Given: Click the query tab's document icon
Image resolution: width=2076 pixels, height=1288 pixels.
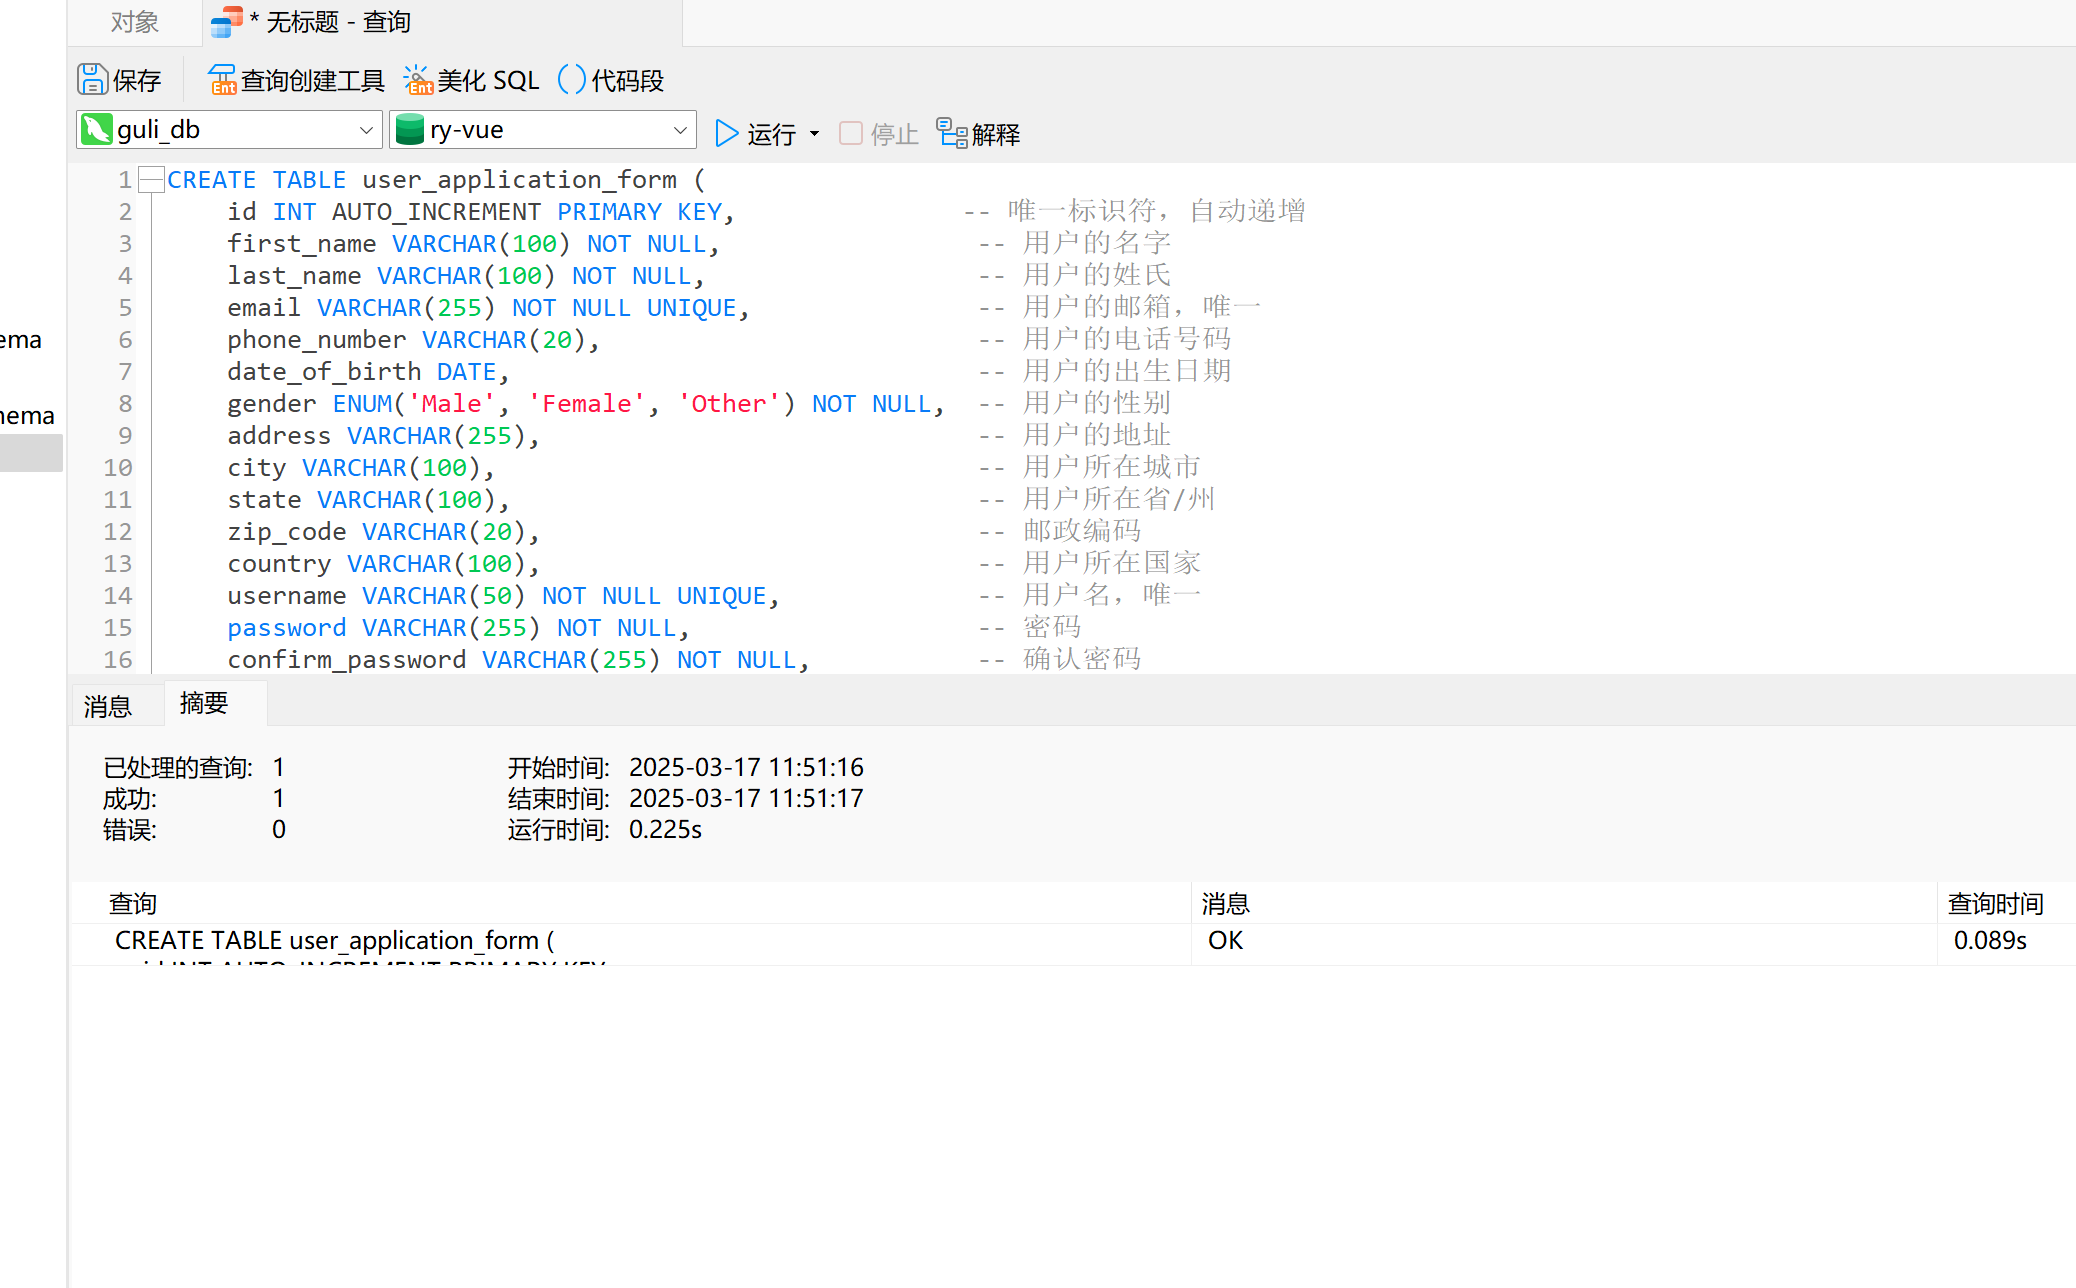Looking at the screenshot, I should click(227, 21).
